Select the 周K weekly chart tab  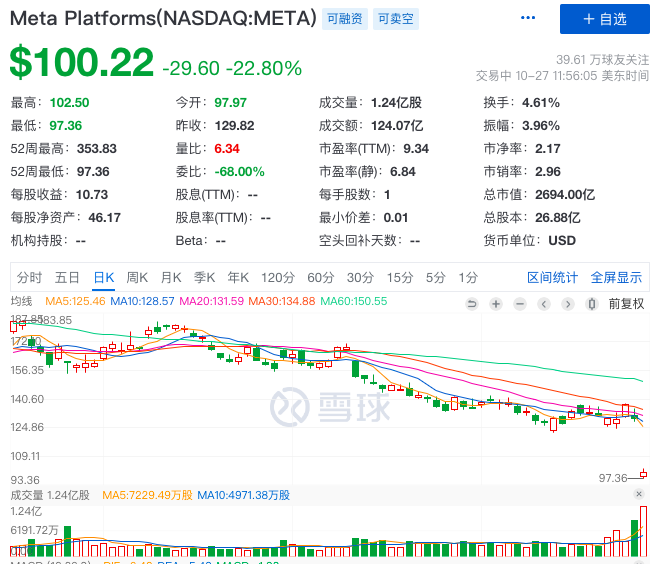point(137,277)
